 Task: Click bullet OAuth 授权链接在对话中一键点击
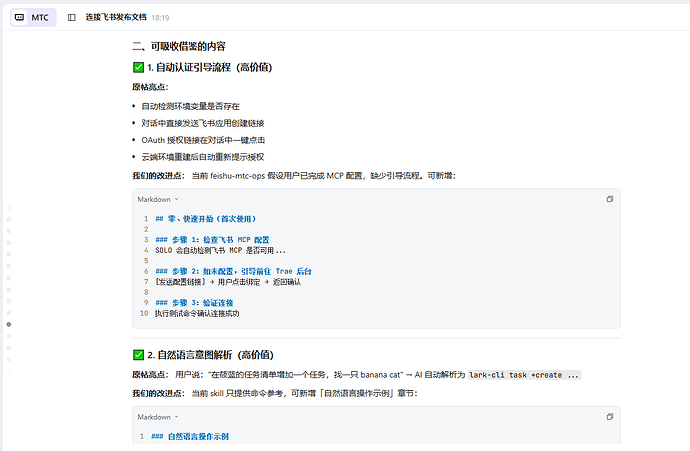[203, 140]
